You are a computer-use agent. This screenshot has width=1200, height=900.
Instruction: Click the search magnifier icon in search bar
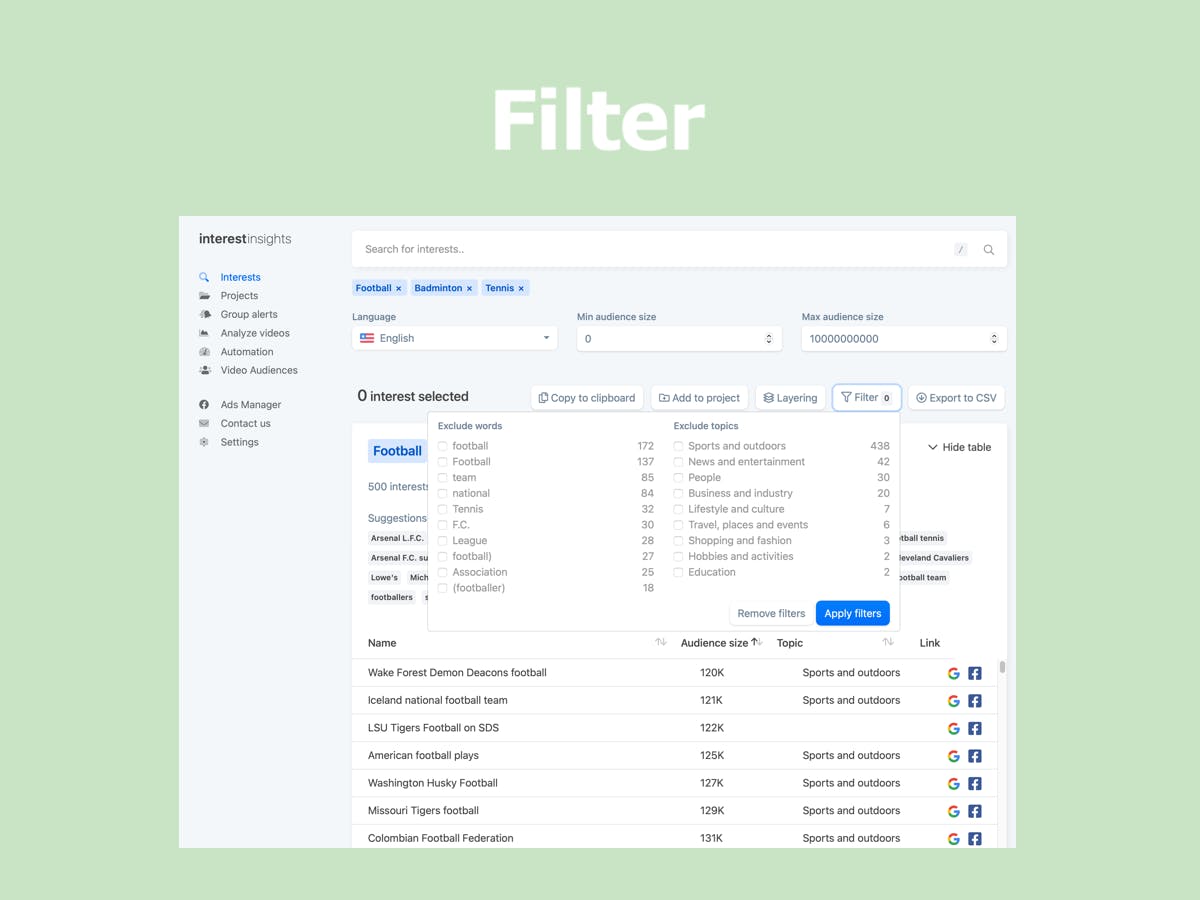(x=988, y=250)
